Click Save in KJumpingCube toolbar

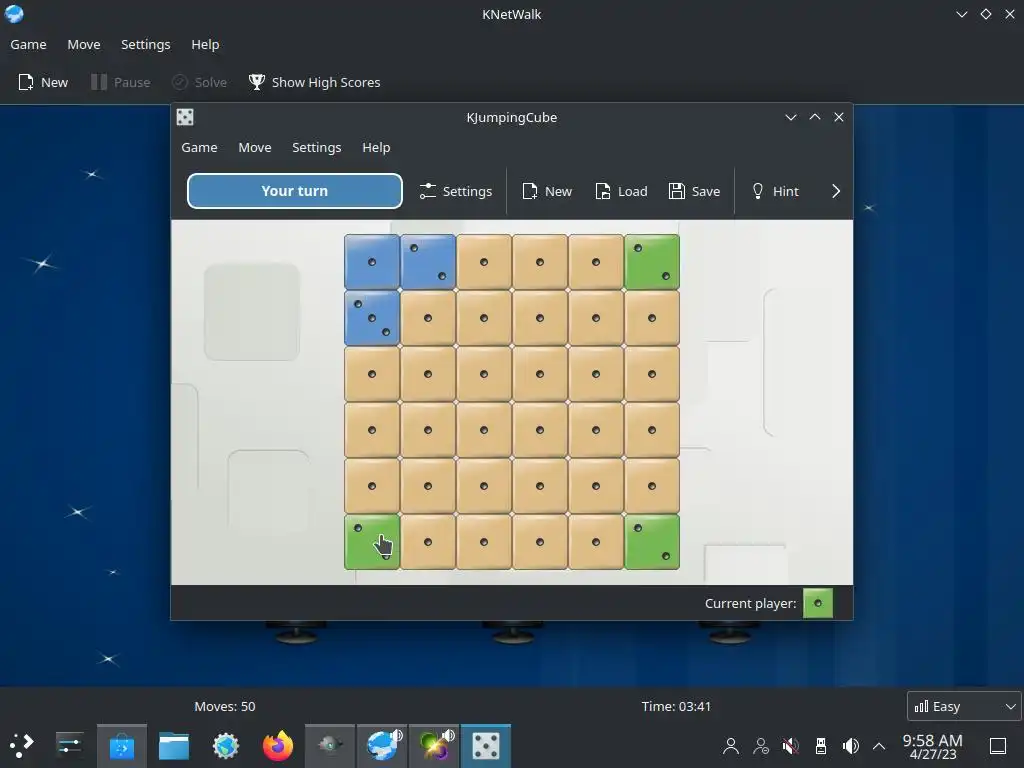pyautogui.click(x=694, y=191)
